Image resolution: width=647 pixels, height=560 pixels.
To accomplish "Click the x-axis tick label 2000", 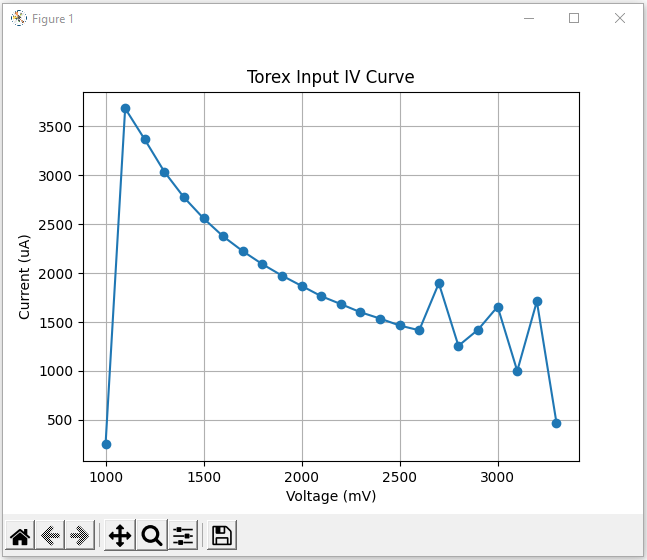I will [x=302, y=477].
